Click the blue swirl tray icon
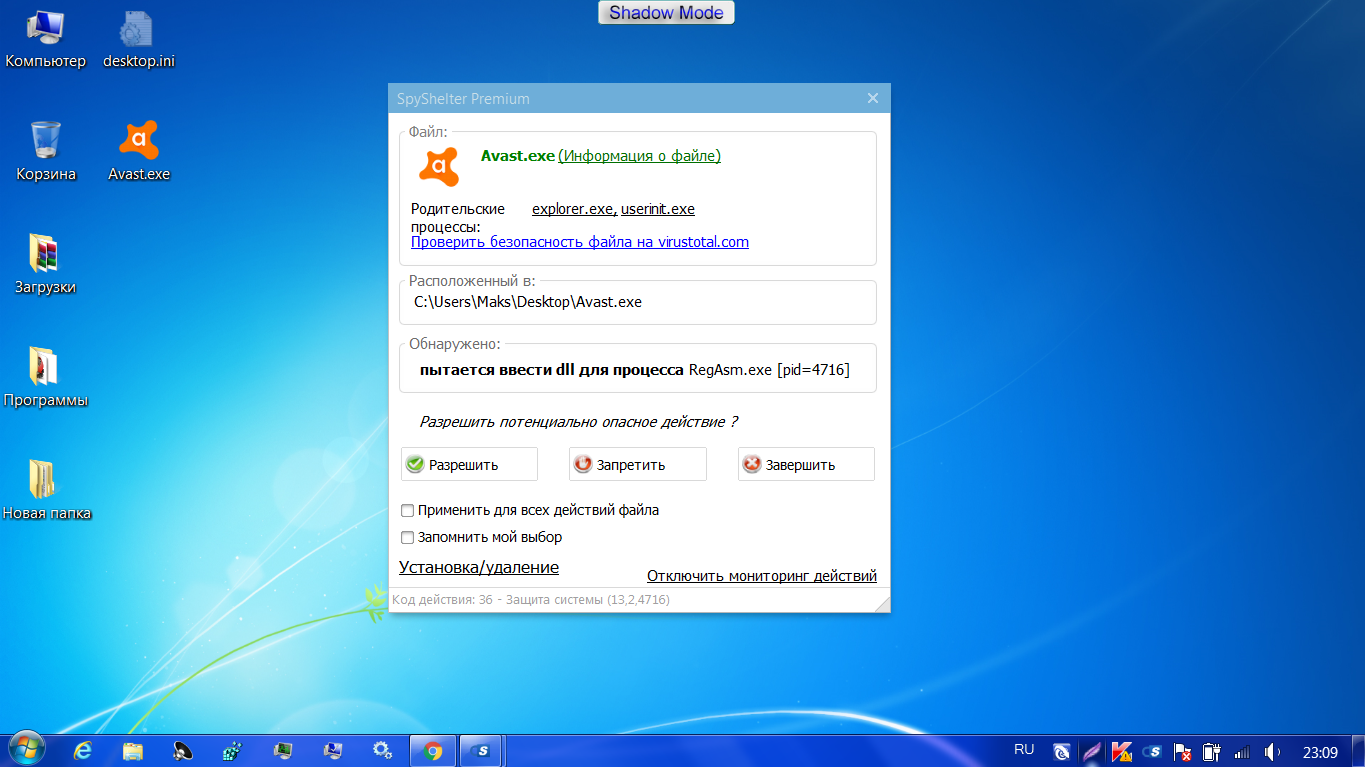 [x=1062, y=751]
